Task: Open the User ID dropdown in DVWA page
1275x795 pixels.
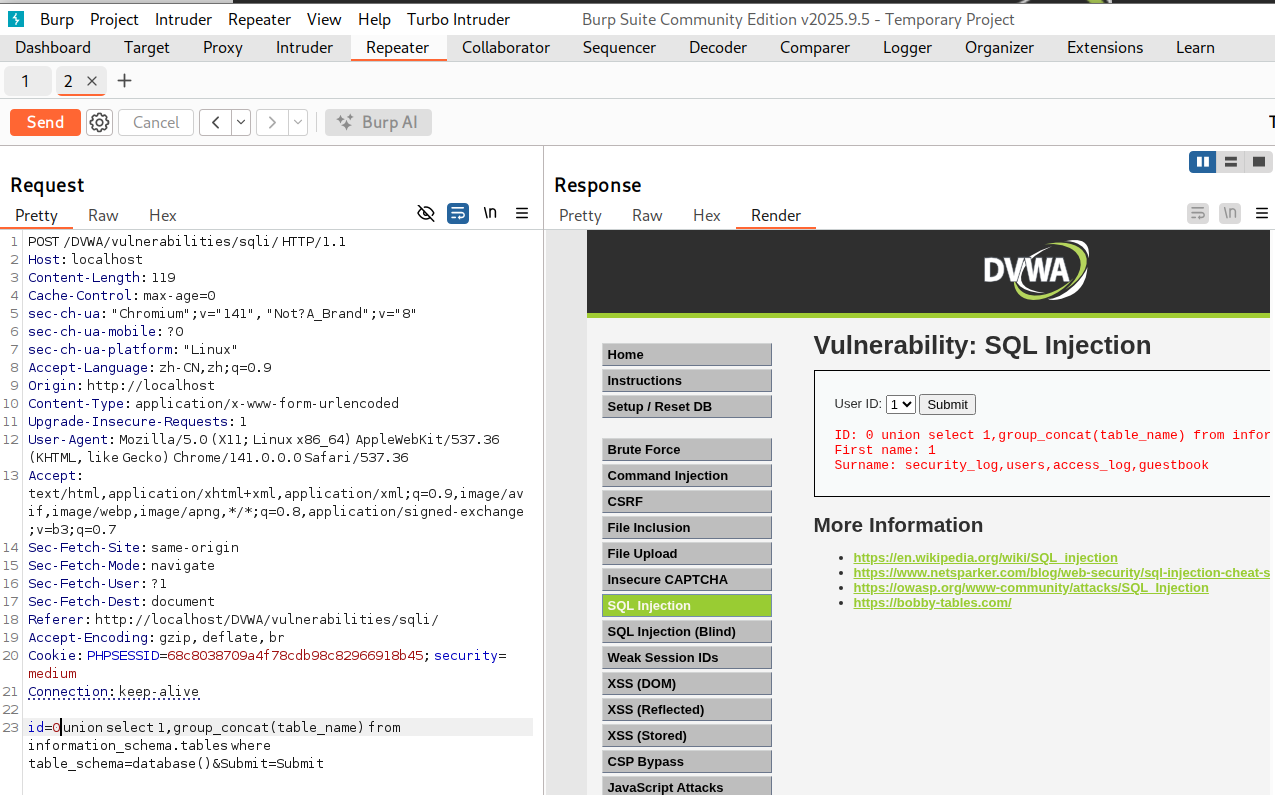Action: coord(901,404)
